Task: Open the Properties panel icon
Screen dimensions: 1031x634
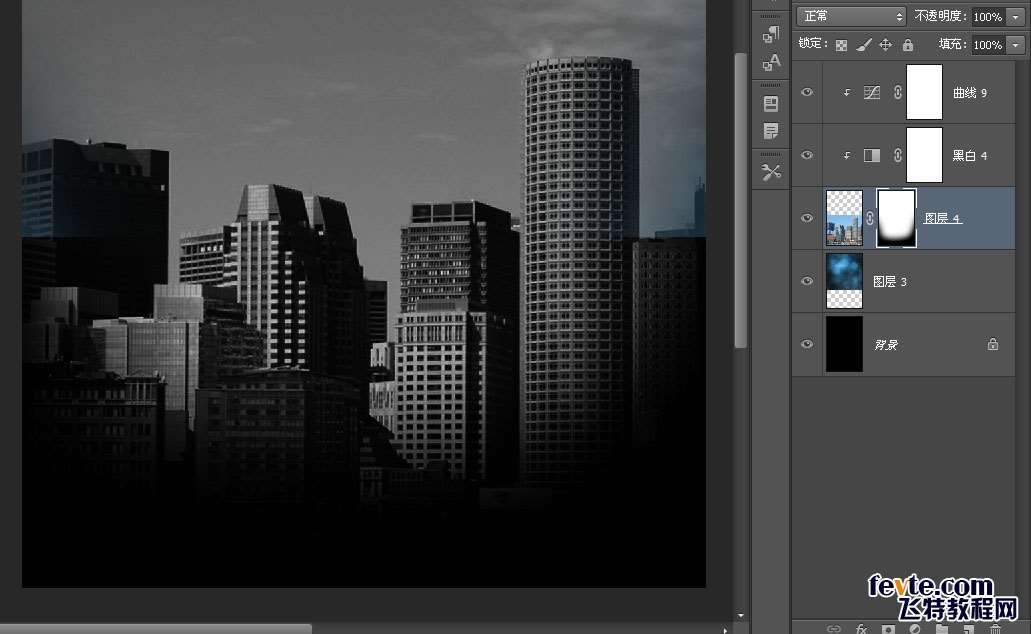Action: [771, 103]
